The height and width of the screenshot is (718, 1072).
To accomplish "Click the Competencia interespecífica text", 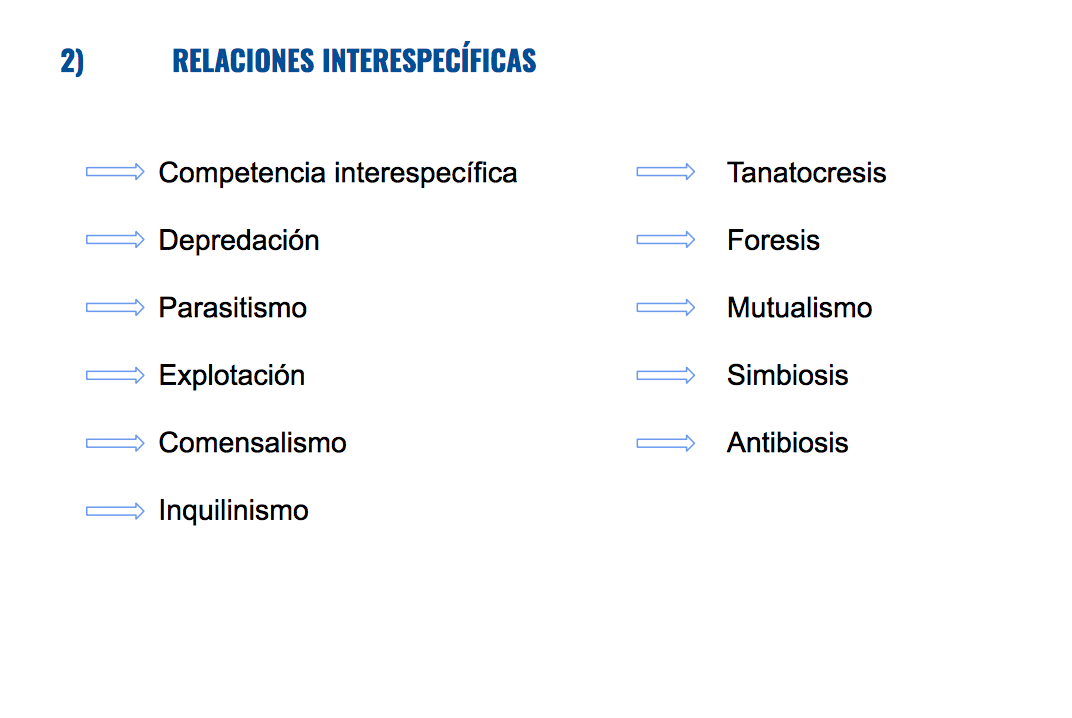I will click(338, 173).
